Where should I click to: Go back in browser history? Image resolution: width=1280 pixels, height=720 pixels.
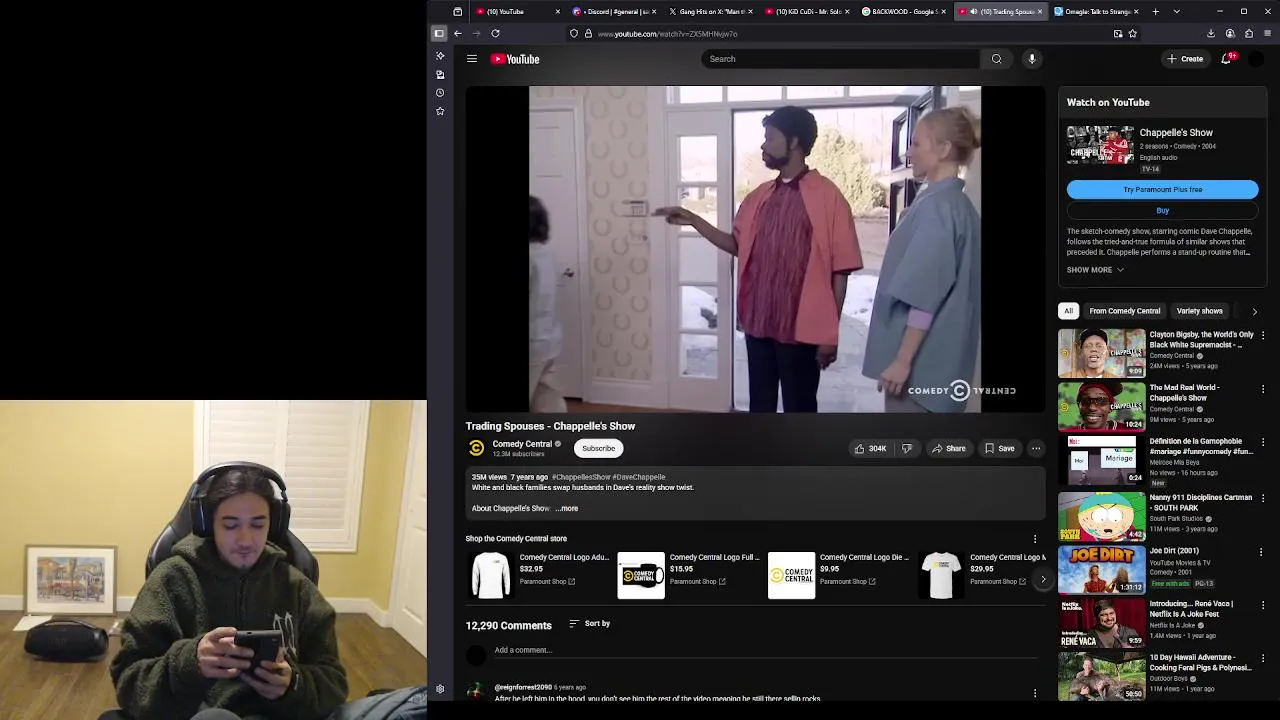pyautogui.click(x=458, y=33)
